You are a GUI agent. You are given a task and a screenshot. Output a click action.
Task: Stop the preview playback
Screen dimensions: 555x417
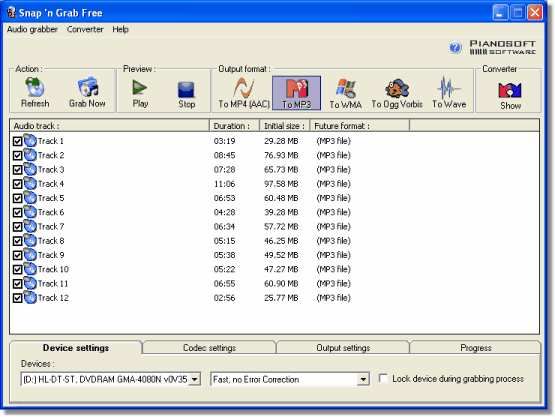click(186, 94)
